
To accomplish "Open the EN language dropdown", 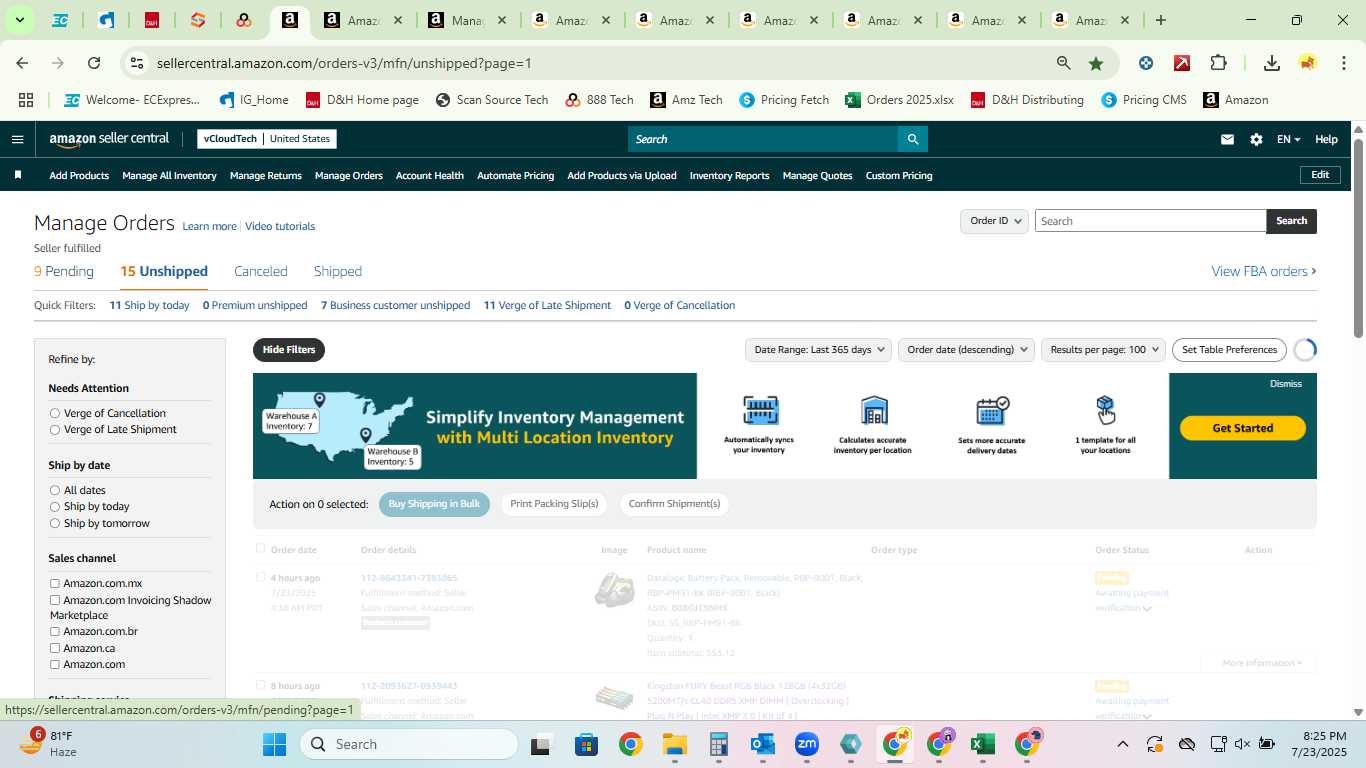I will [1288, 139].
